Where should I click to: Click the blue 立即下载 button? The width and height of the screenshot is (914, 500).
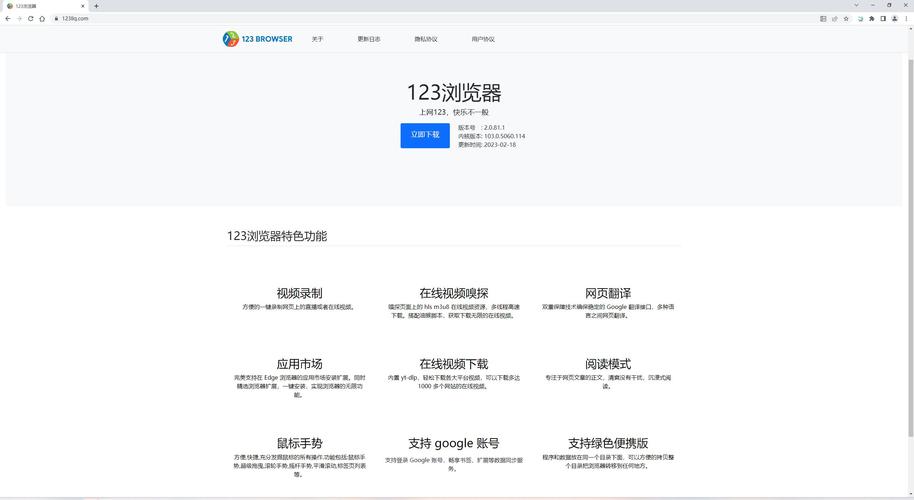pyautogui.click(x=425, y=135)
